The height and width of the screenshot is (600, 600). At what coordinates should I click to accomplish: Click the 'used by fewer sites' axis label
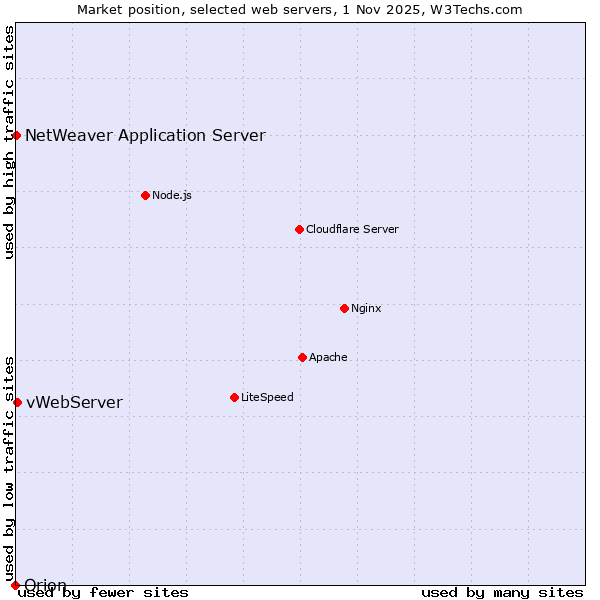103,592
